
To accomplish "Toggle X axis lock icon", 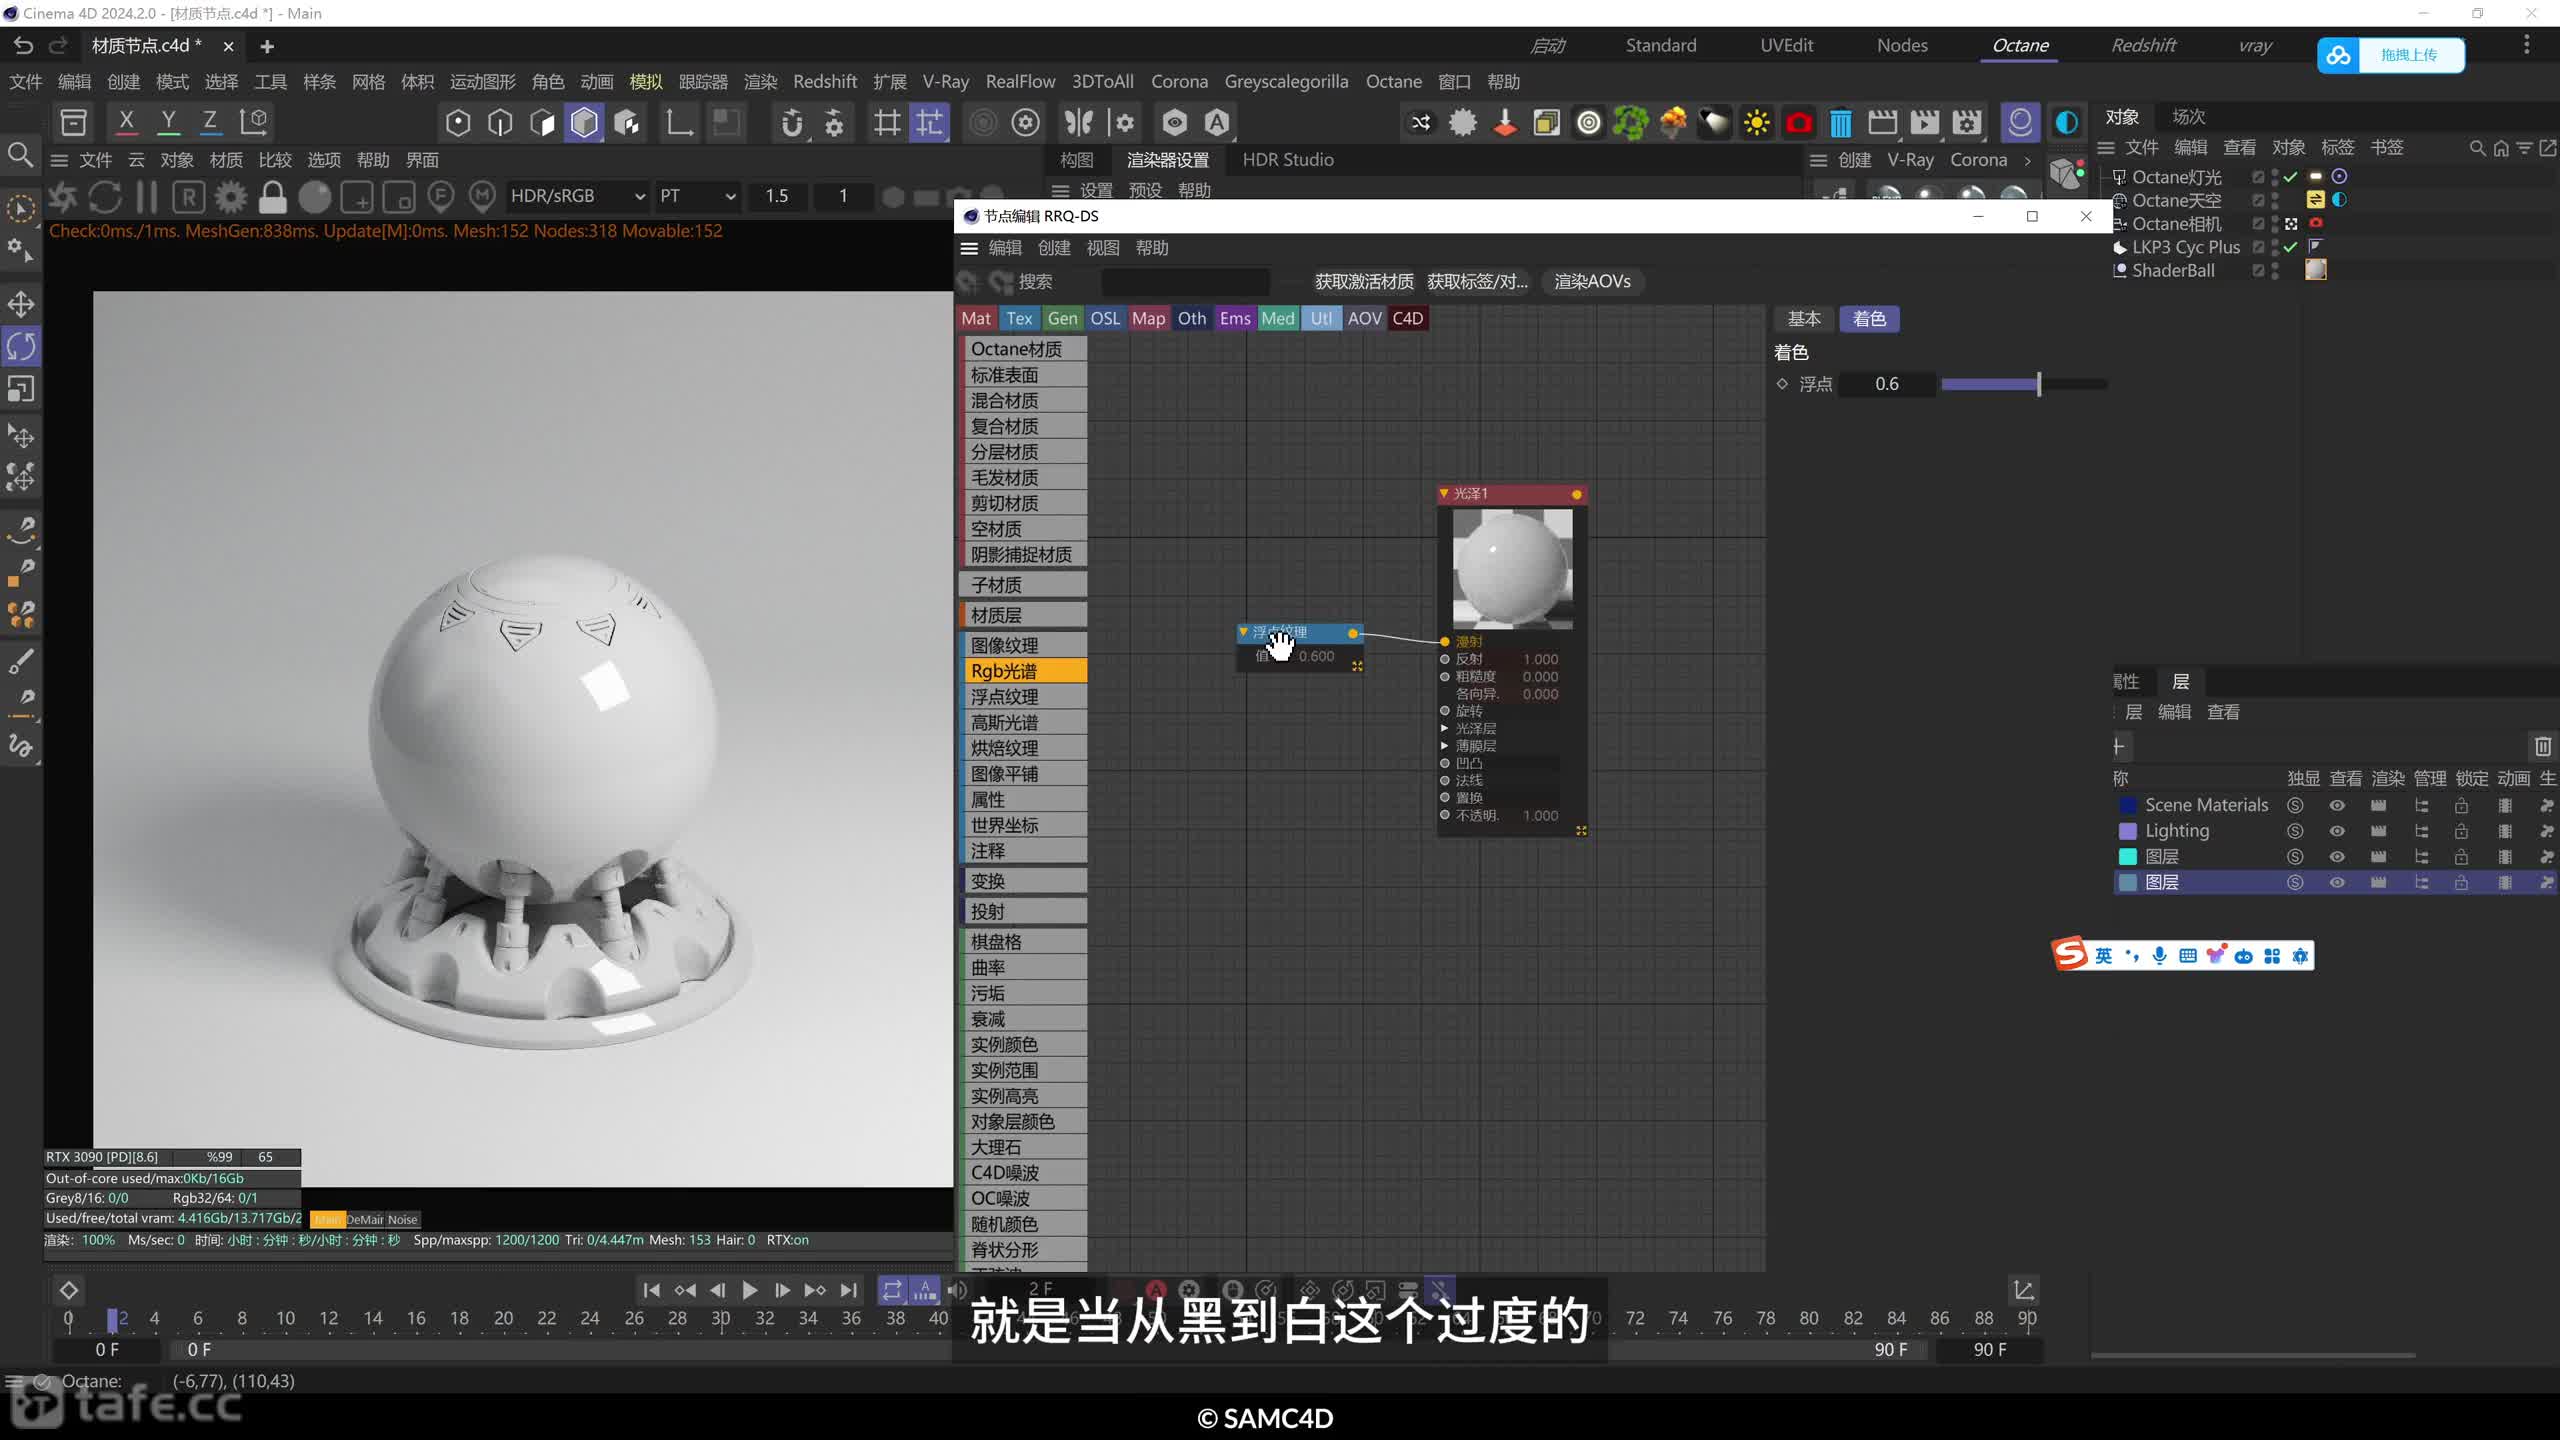I will pyautogui.click(x=126, y=122).
